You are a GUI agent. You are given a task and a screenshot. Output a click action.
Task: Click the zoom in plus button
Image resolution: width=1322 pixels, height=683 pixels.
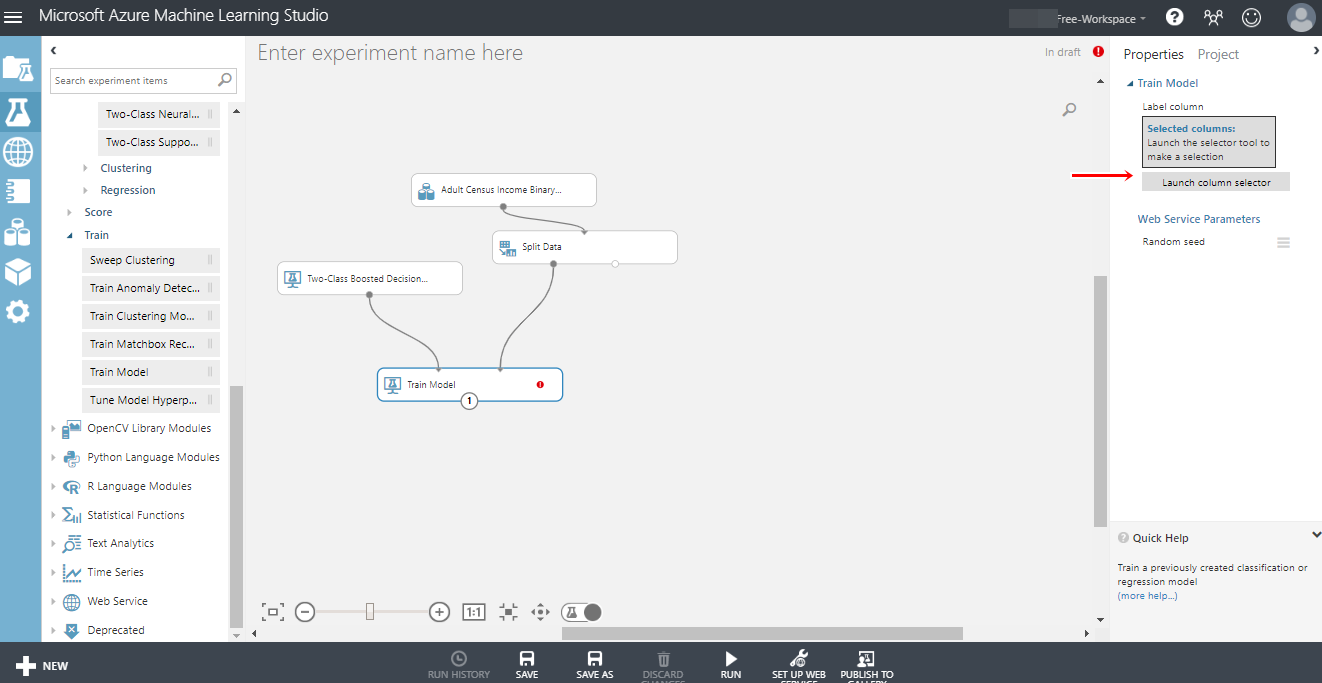[x=439, y=612]
